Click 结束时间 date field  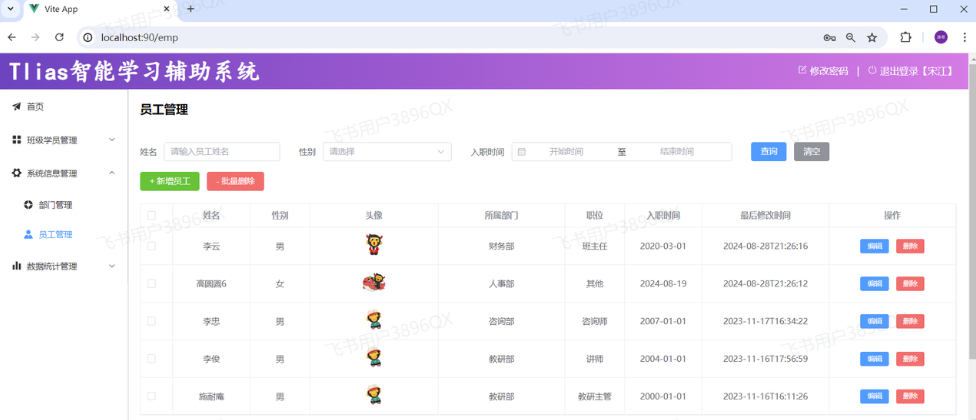[x=677, y=151]
